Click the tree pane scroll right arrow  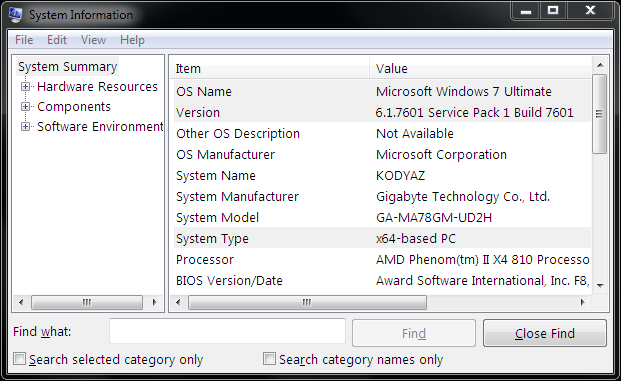[x=154, y=303]
